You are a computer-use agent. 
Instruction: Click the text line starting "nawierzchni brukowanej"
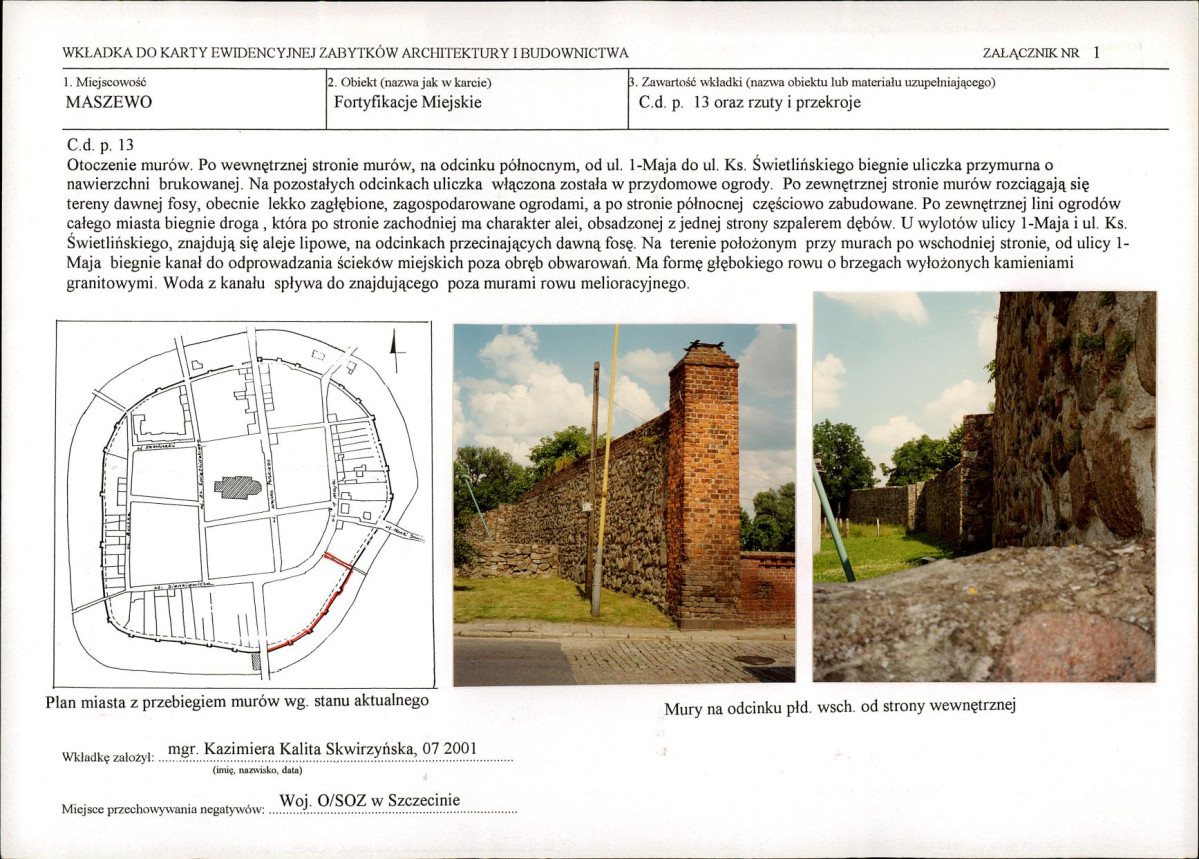pyautogui.click(x=578, y=184)
